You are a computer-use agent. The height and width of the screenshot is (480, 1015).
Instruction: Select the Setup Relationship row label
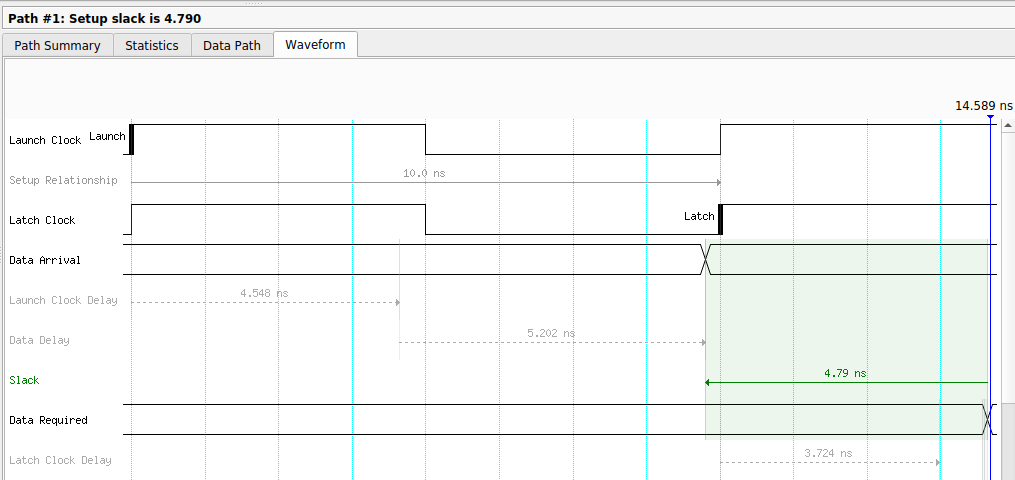[63, 180]
